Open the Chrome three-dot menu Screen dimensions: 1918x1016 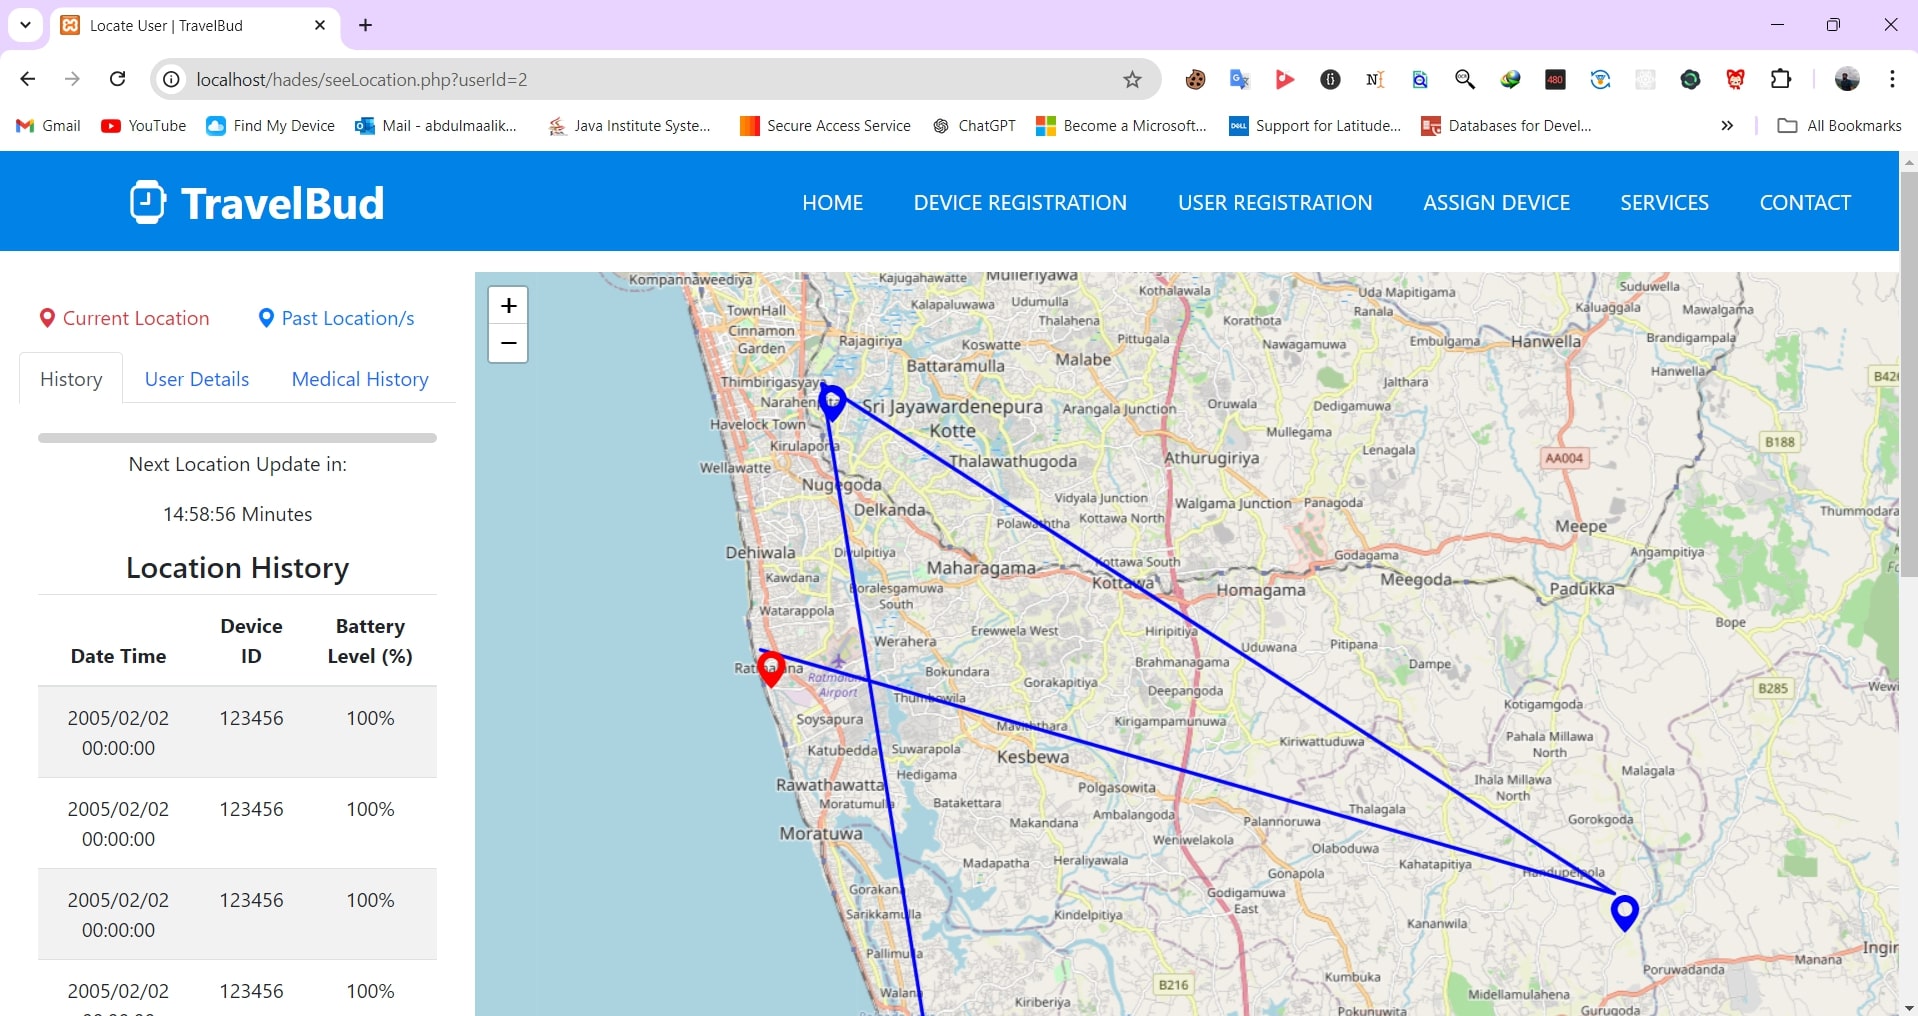[x=1892, y=80]
